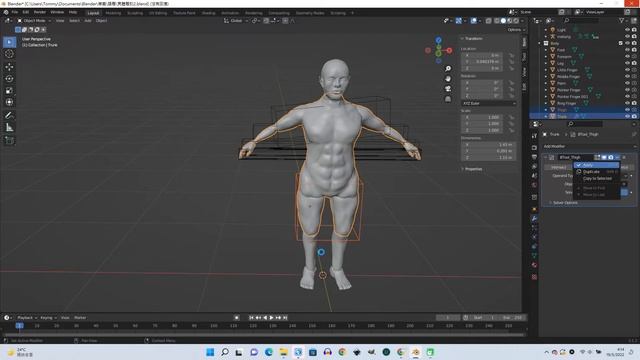Hide the Leg object in viewport
The height and width of the screenshot is (360, 640).
point(627,63)
